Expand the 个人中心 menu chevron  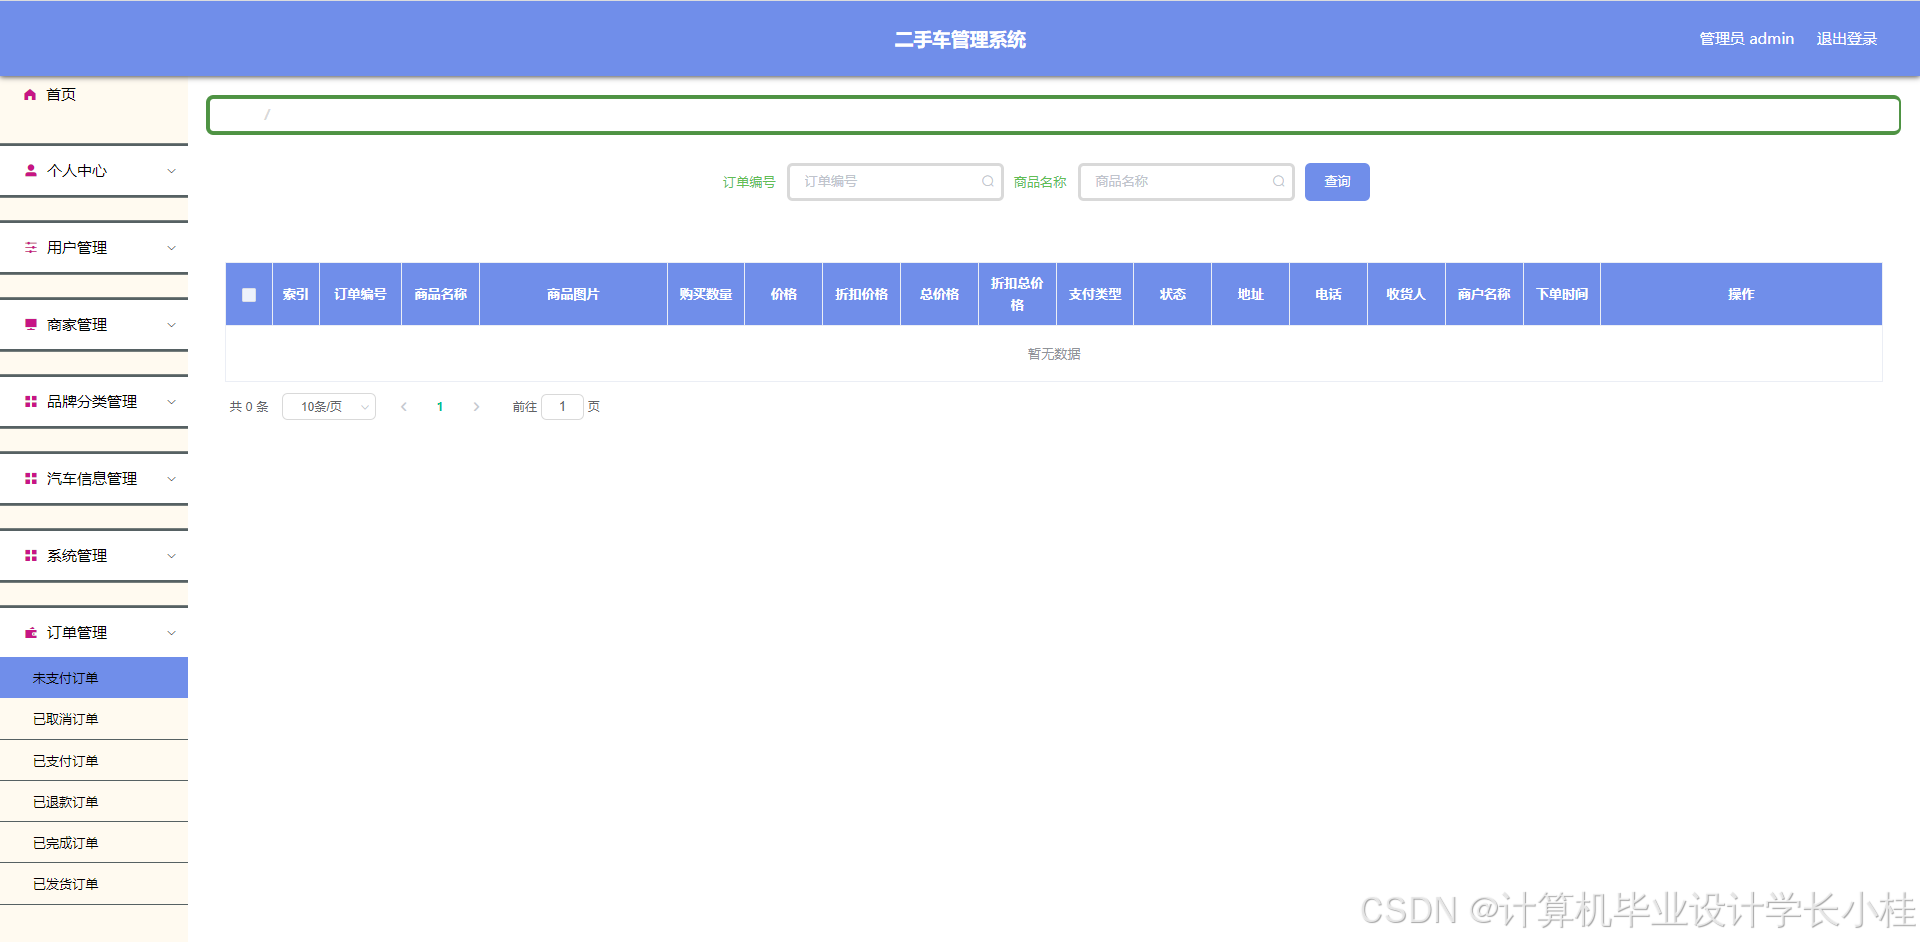pyautogui.click(x=171, y=171)
